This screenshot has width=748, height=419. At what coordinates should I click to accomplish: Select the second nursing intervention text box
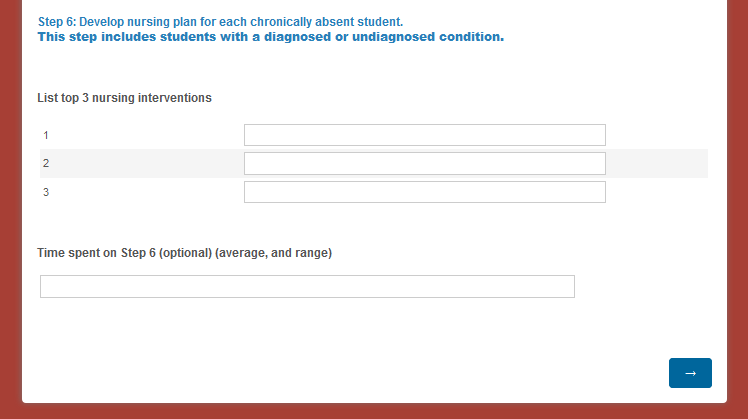[x=424, y=163]
